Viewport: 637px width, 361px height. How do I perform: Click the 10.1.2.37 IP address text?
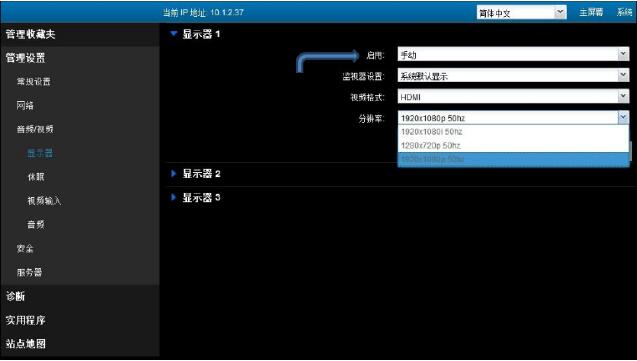[x=227, y=13]
